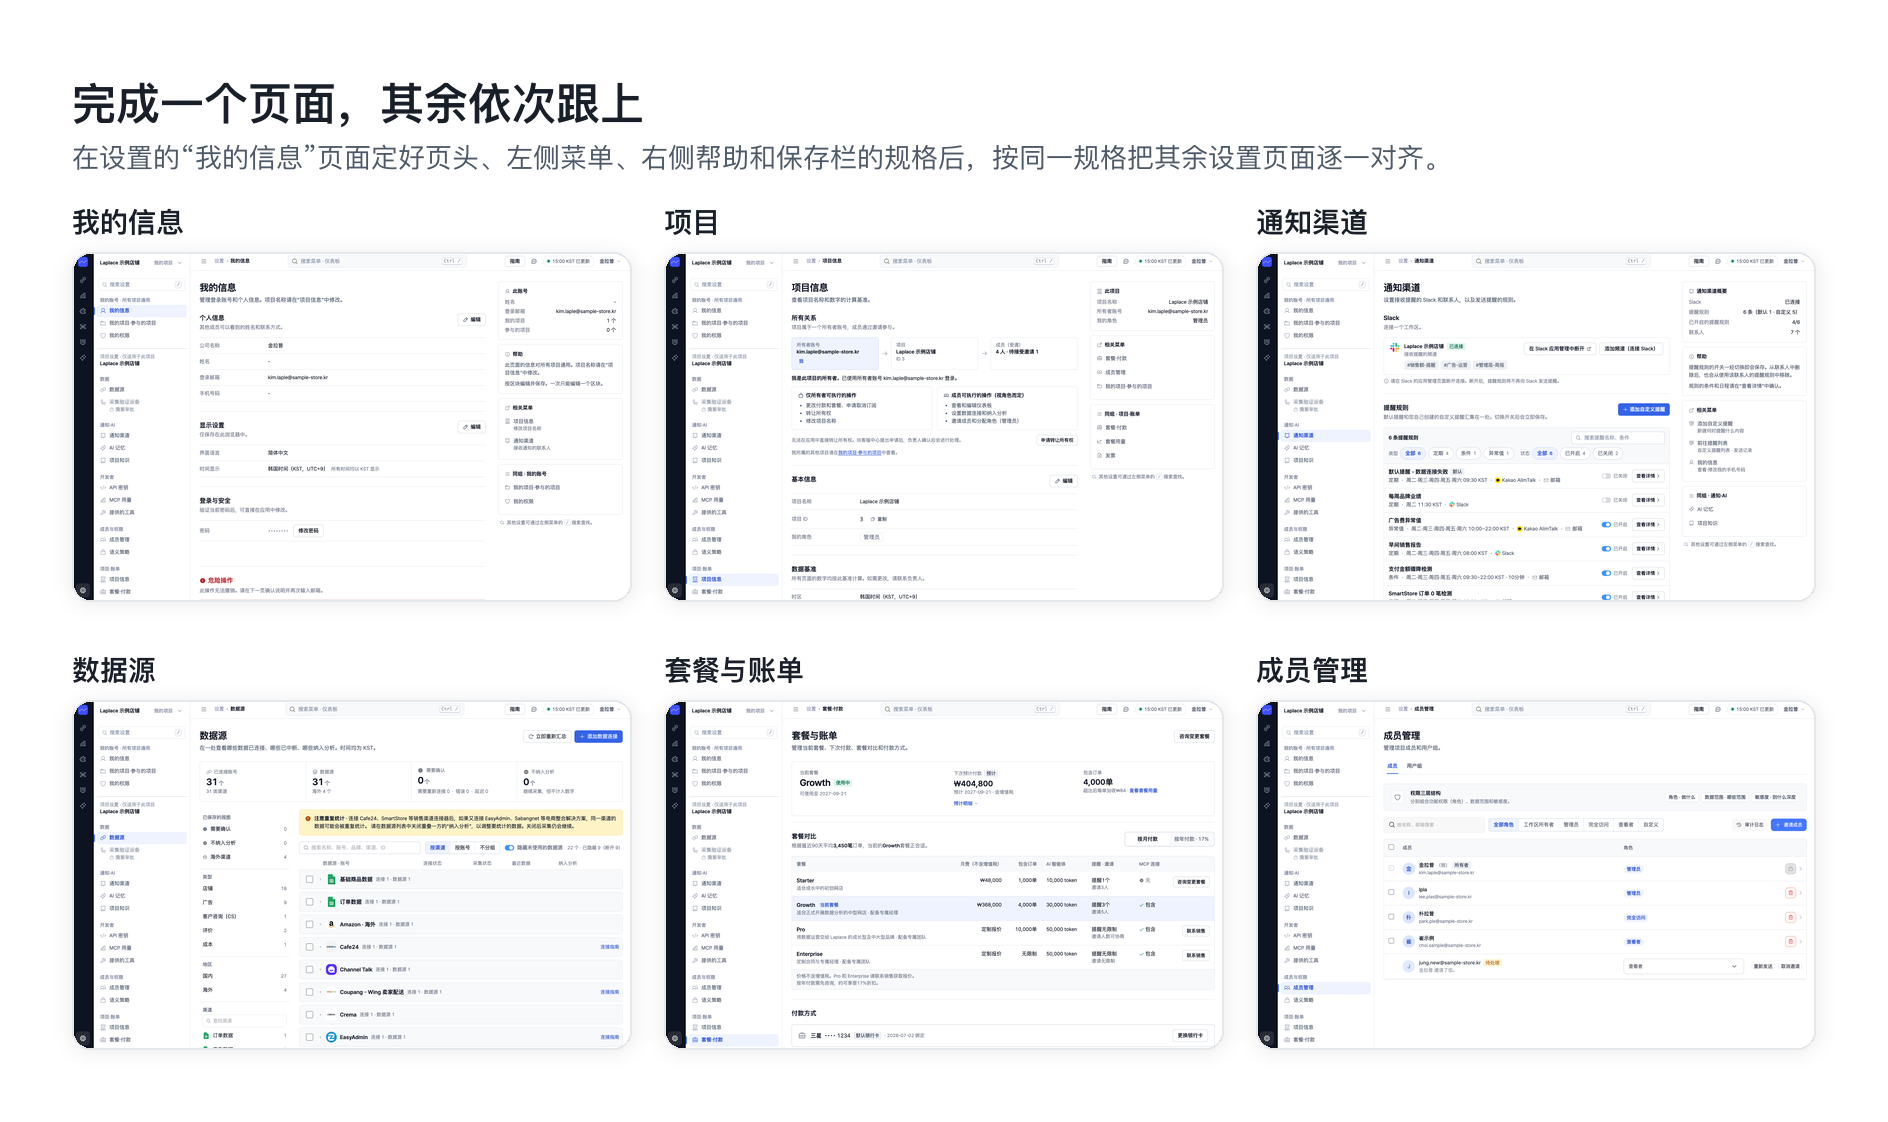Select 按账号 grouping in 数据源 panel
Screen dimensions: 1888x1122
(x=462, y=847)
